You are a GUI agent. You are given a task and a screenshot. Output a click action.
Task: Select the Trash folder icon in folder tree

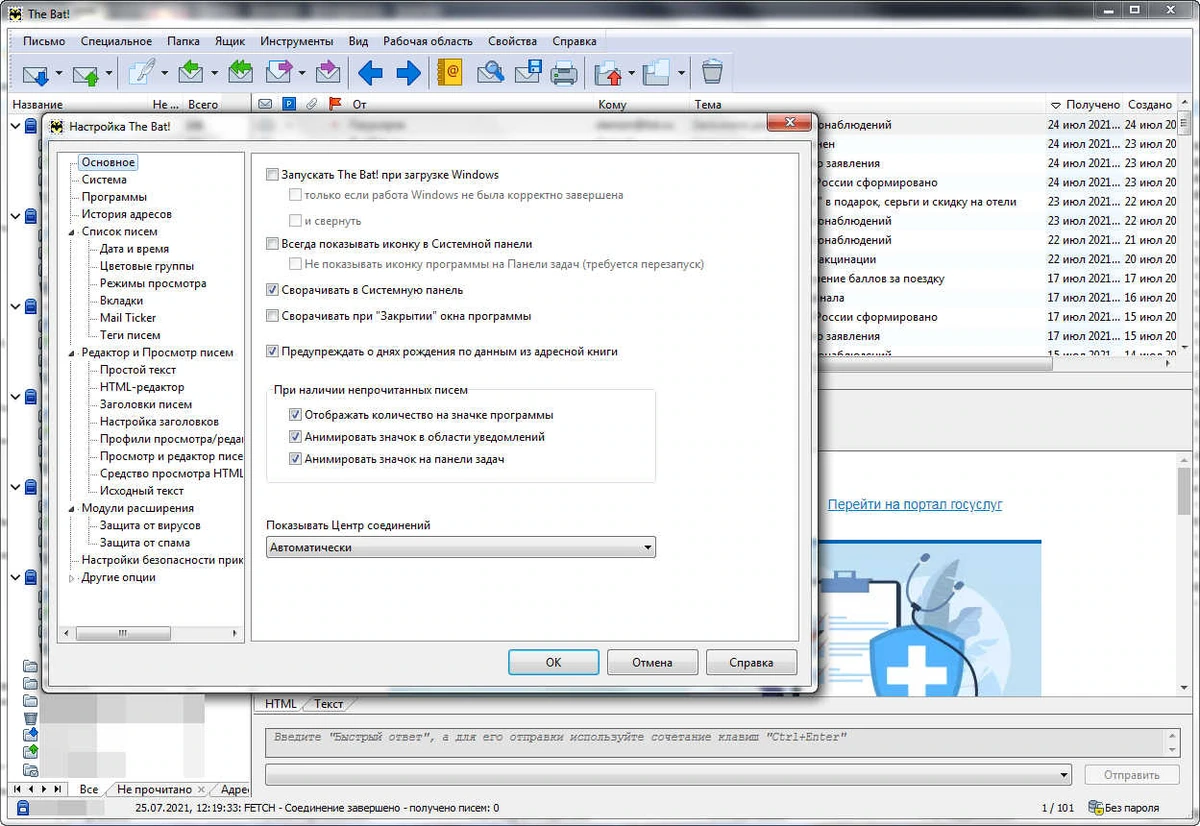pyautogui.click(x=30, y=717)
